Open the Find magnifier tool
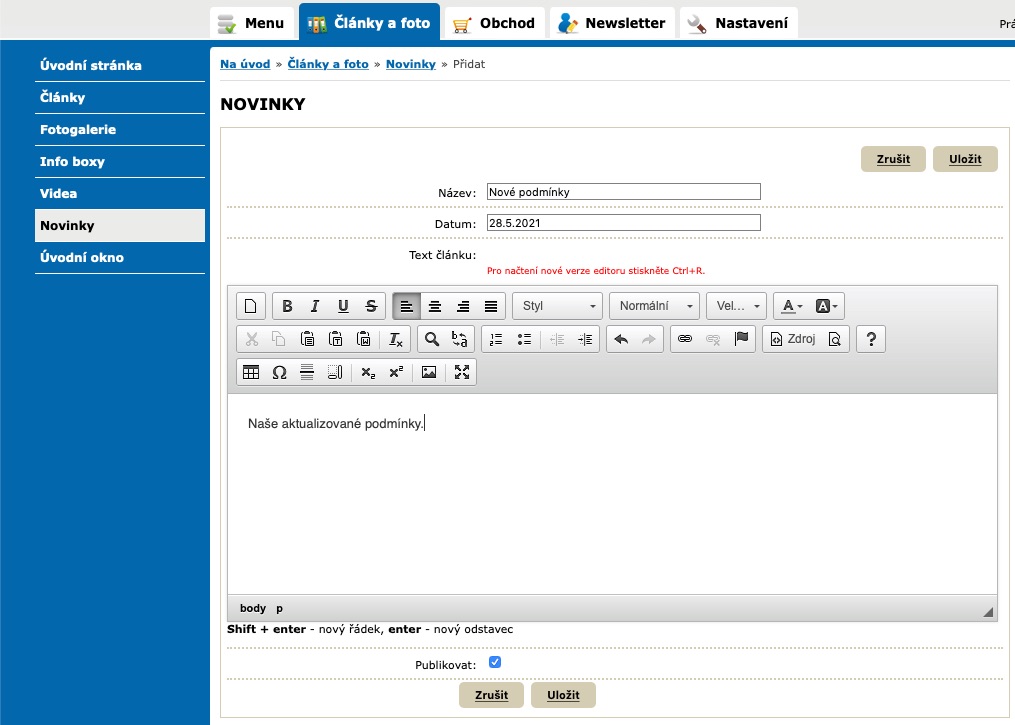 pyautogui.click(x=432, y=339)
